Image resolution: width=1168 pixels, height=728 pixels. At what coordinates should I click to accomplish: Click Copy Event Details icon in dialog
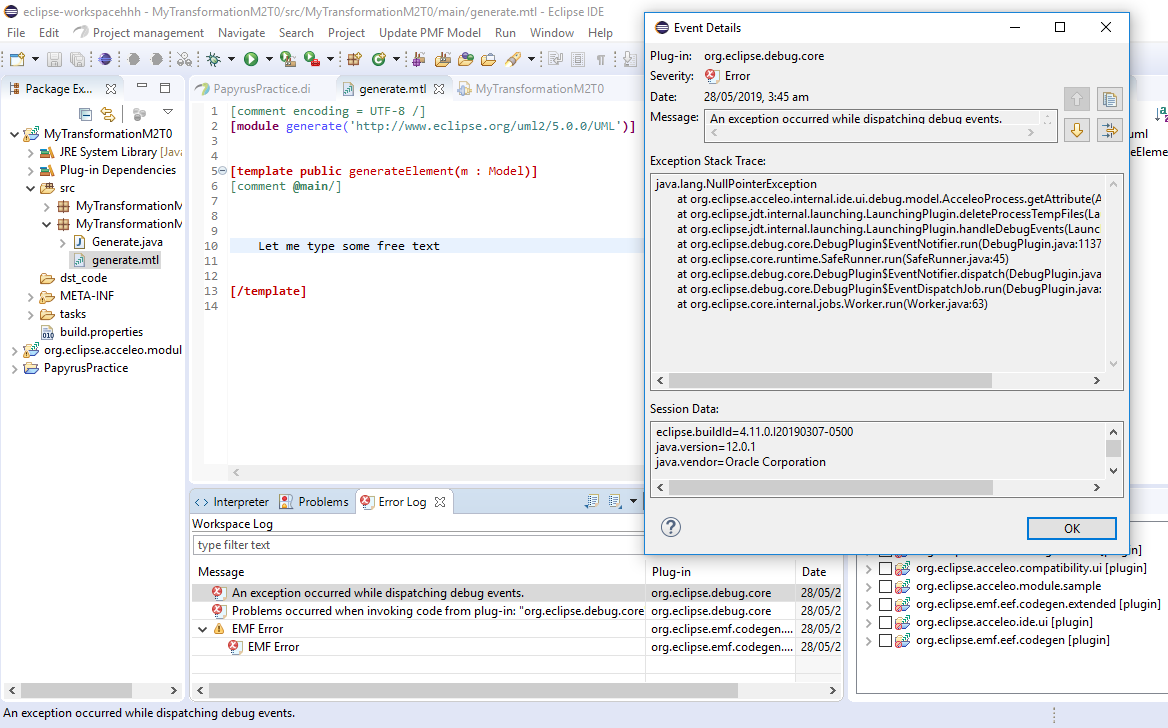[1109, 100]
